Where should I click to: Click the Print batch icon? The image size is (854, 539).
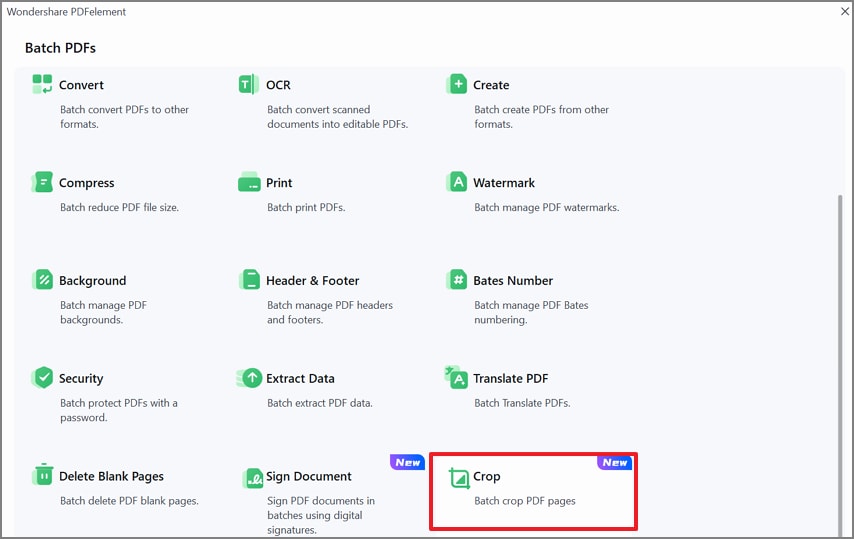249,182
